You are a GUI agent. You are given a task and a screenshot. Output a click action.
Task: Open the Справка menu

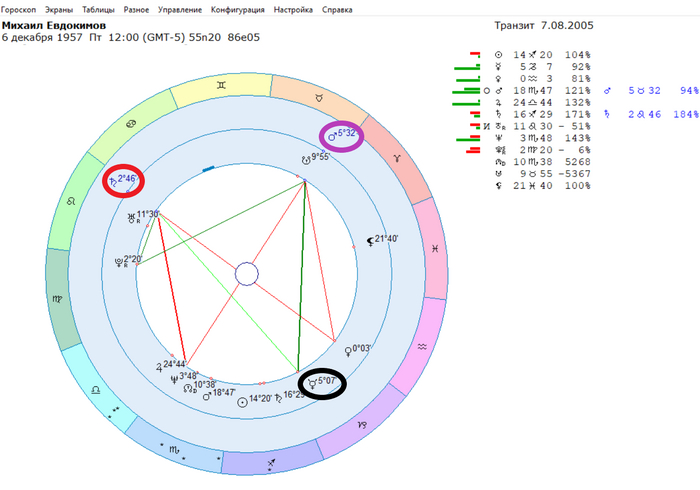337,9
